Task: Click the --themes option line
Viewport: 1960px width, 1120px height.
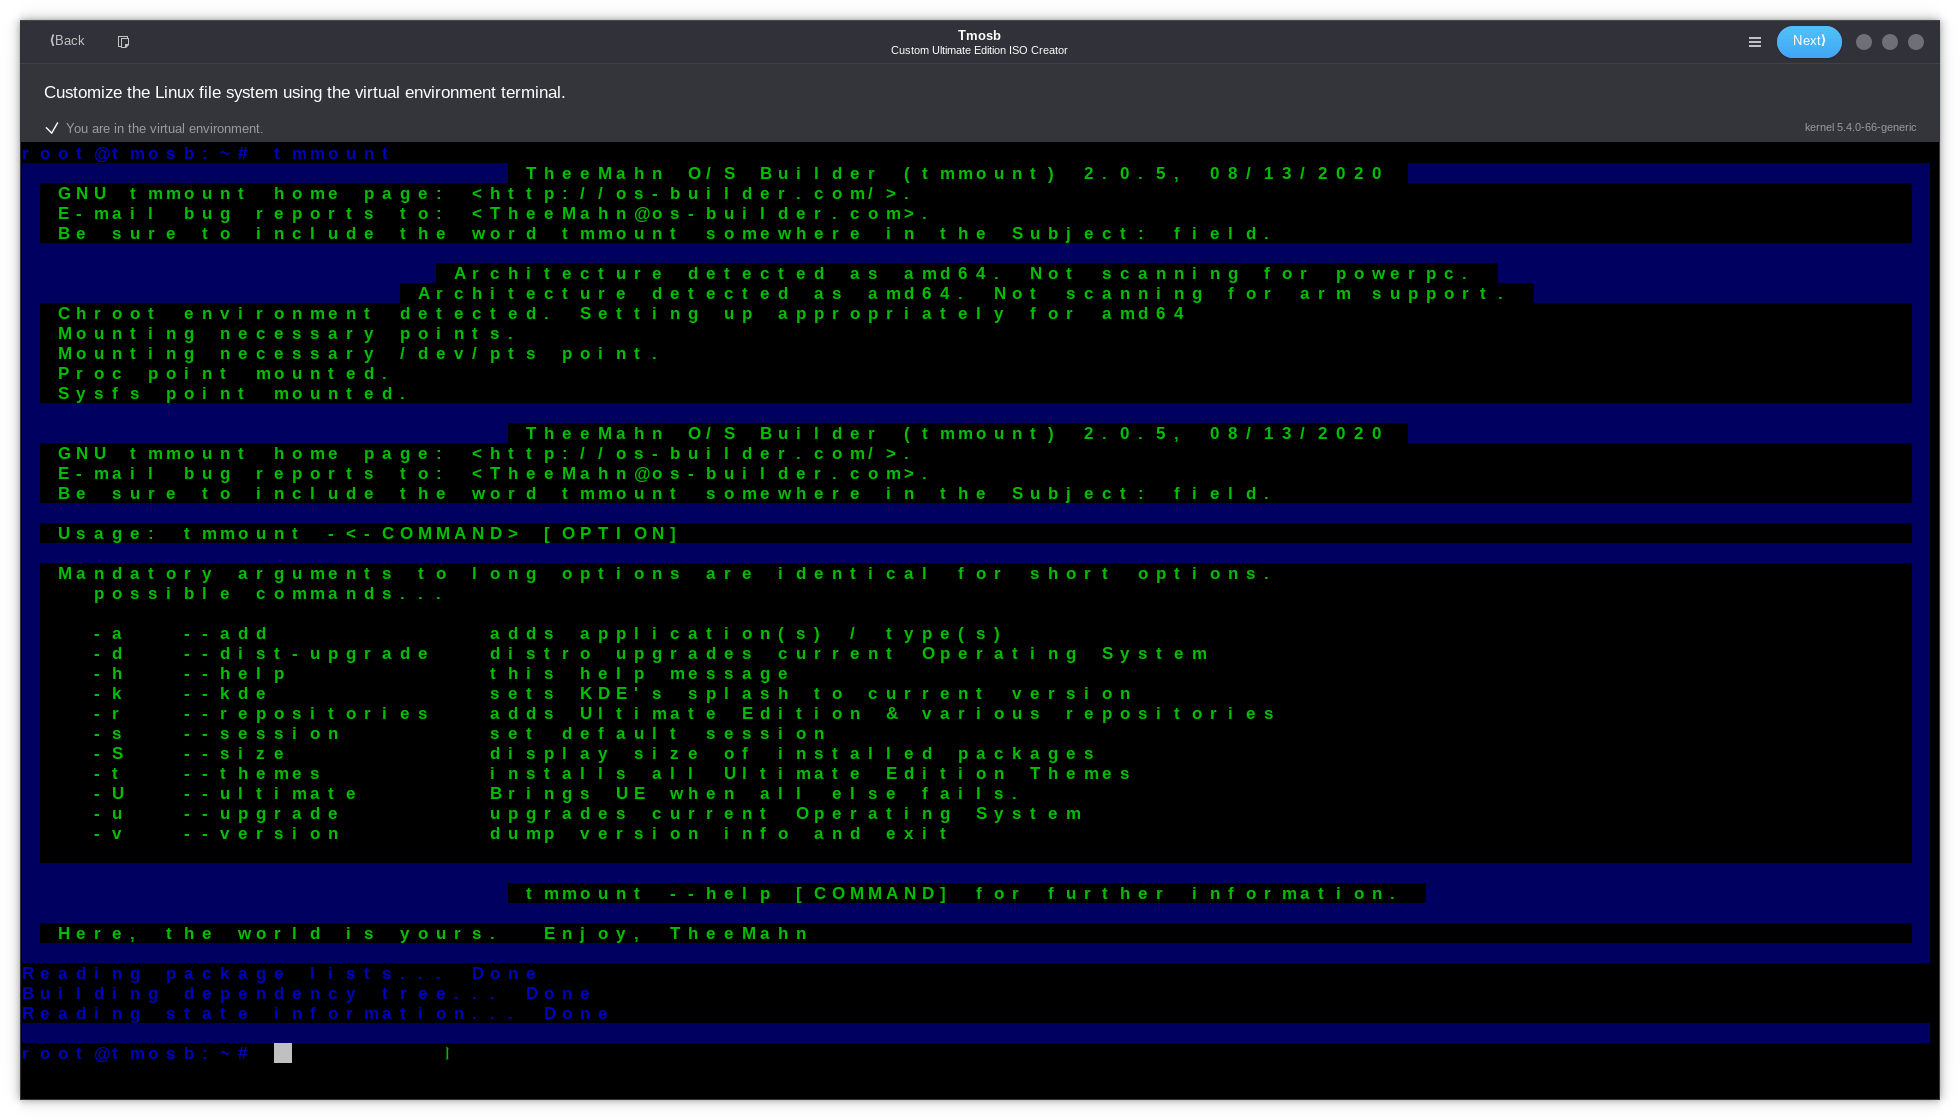Action: [x=252, y=774]
